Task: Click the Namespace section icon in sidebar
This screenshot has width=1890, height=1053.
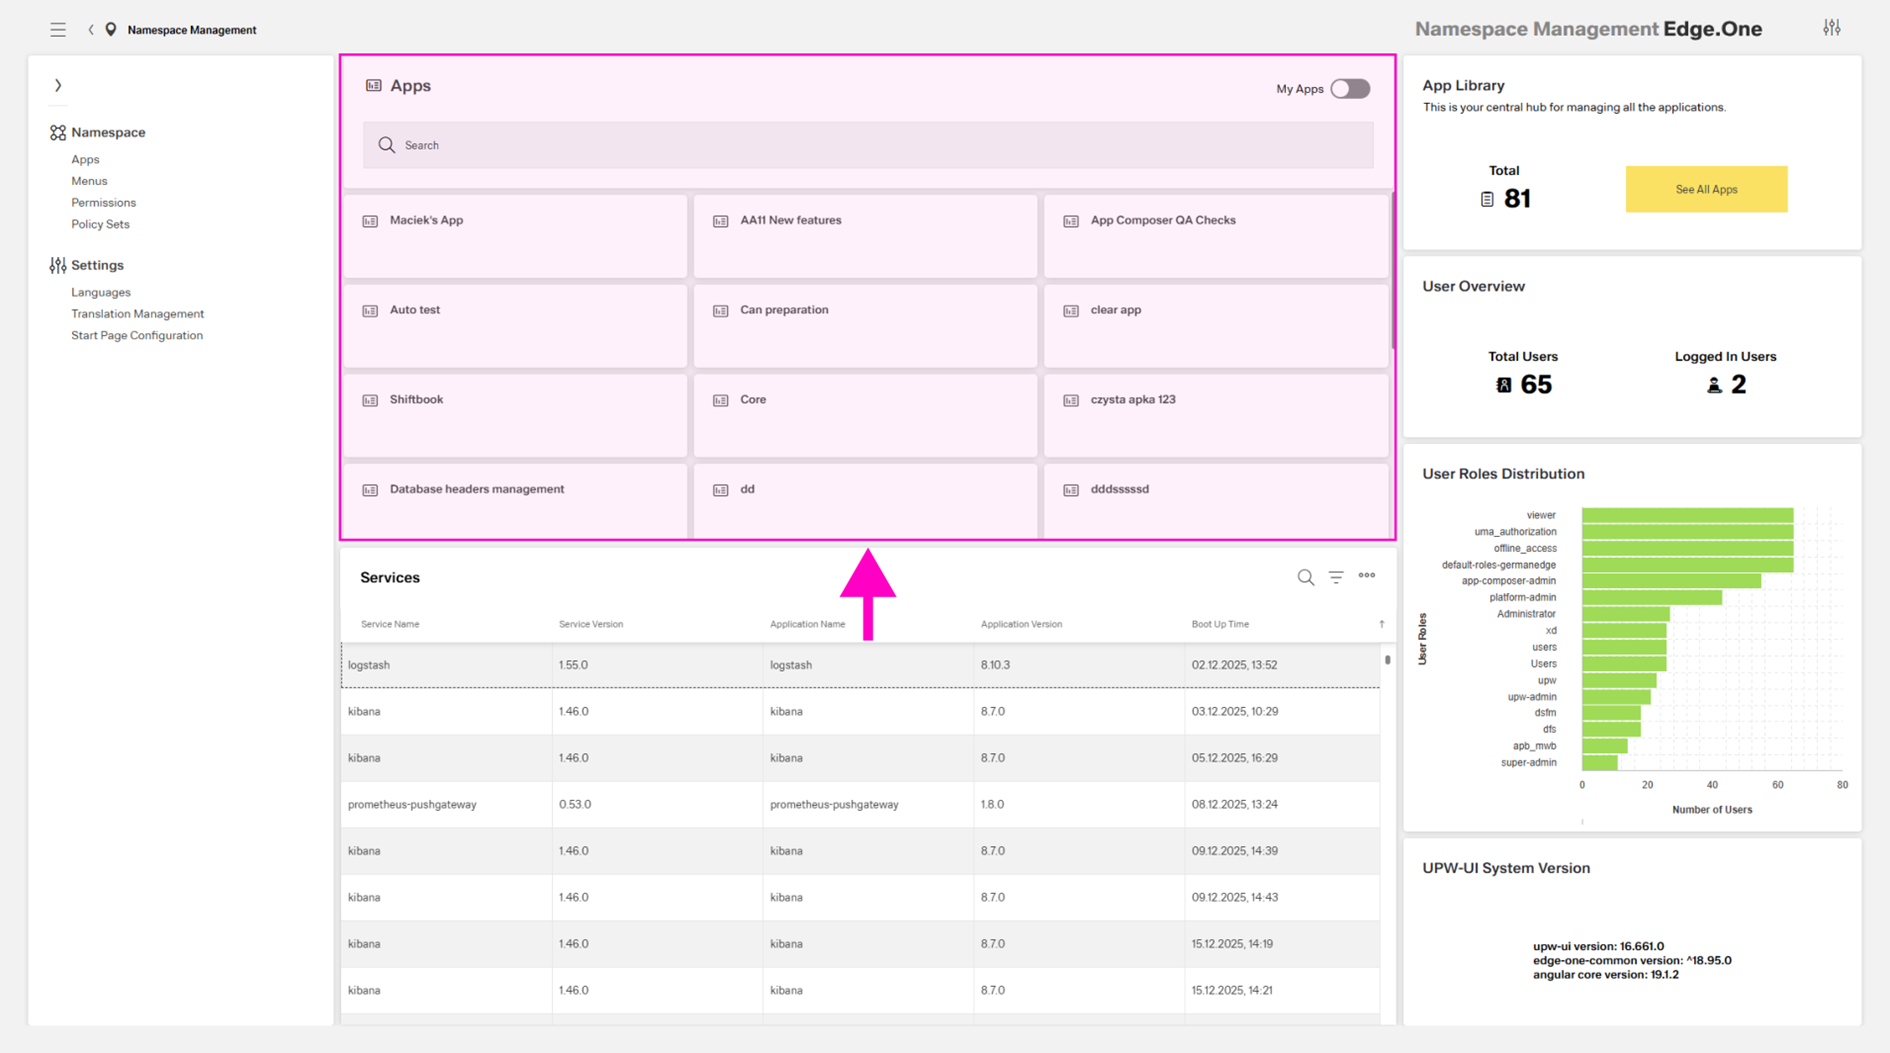Action: click(x=58, y=133)
